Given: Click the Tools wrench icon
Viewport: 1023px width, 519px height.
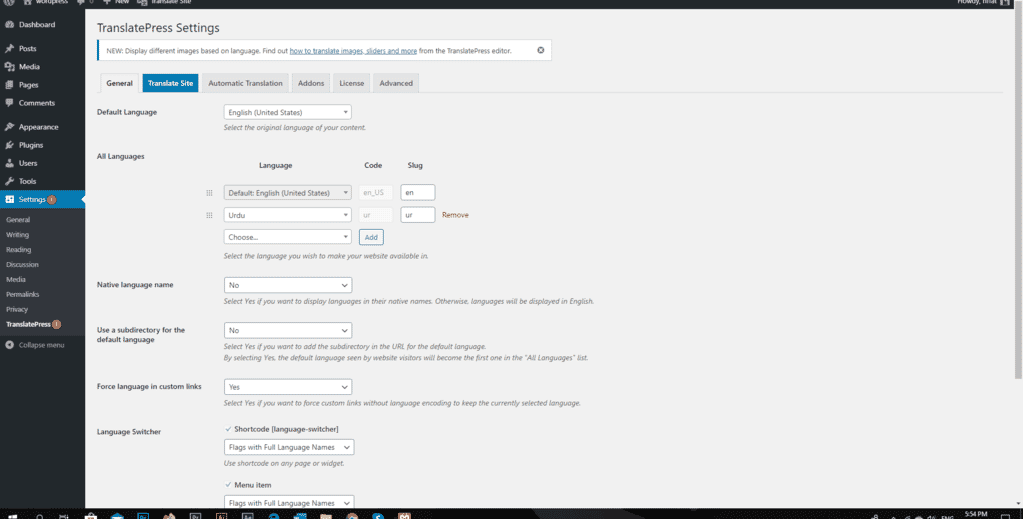Looking at the screenshot, I should 9,181.
